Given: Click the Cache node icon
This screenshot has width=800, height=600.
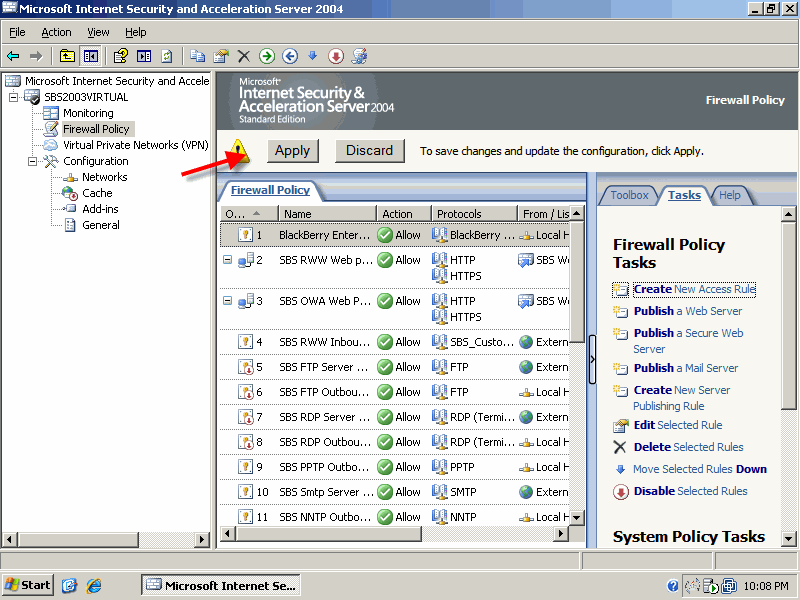Looking at the screenshot, I should [69, 193].
